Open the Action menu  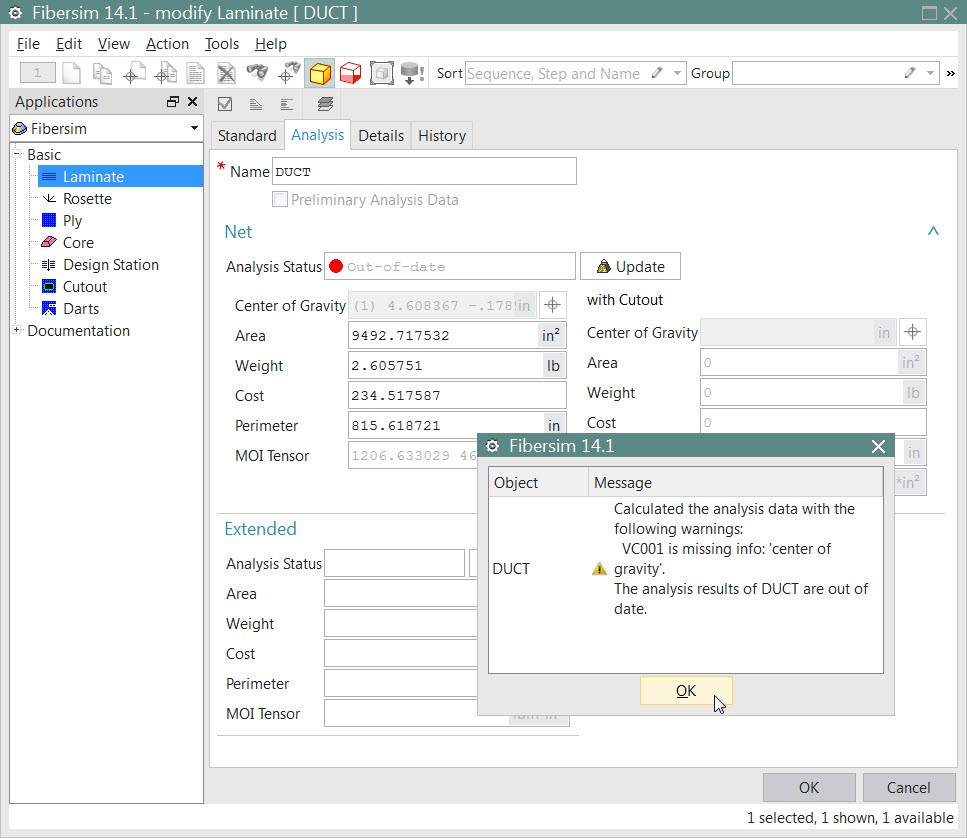point(166,43)
